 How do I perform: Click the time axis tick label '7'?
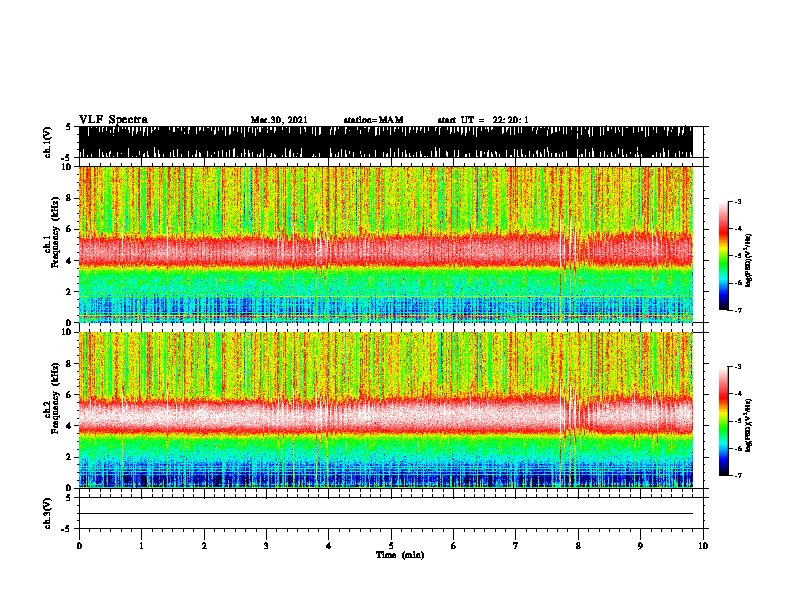tap(516, 546)
